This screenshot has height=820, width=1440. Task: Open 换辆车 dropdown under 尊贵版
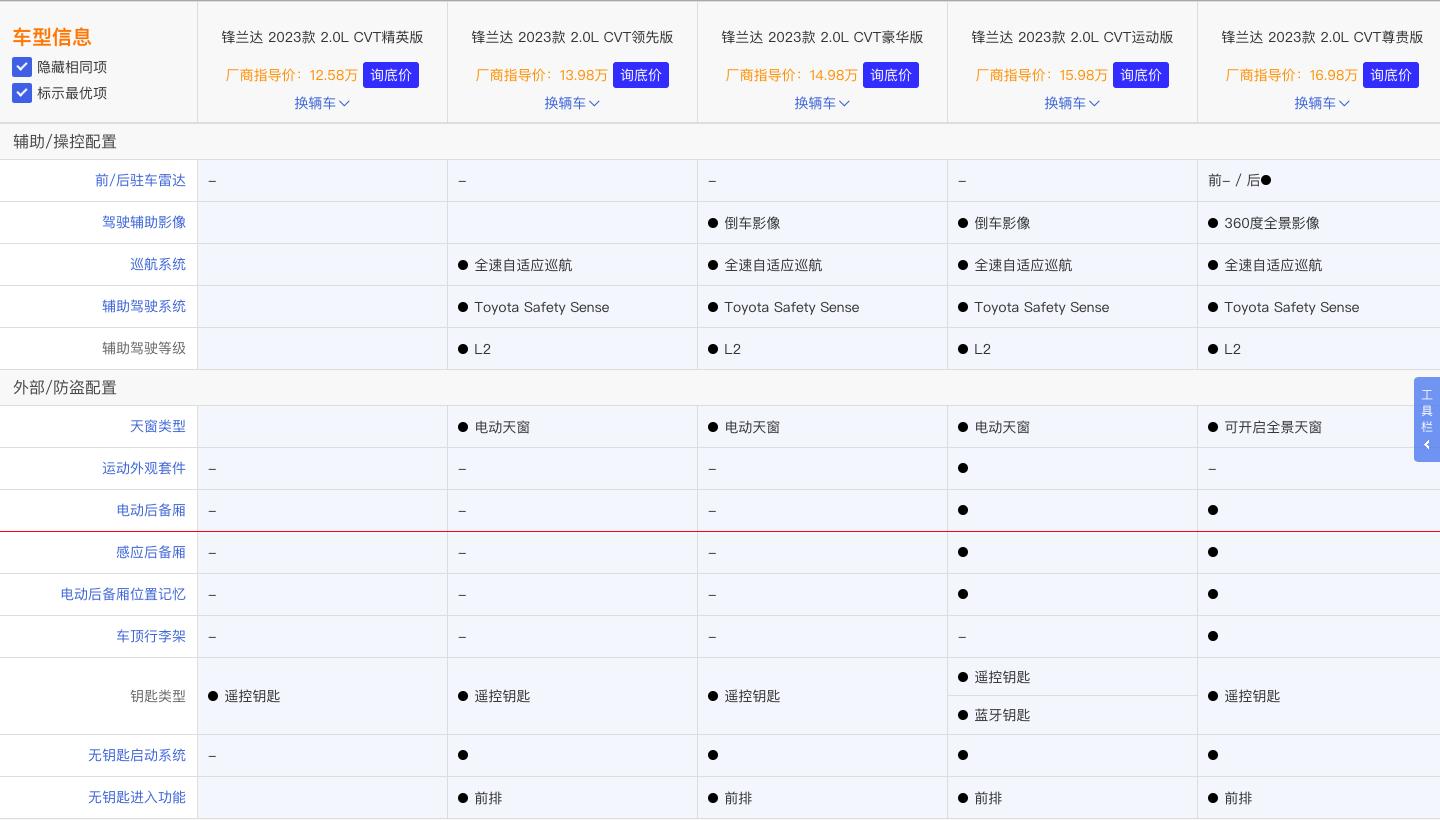(x=1322, y=103)
